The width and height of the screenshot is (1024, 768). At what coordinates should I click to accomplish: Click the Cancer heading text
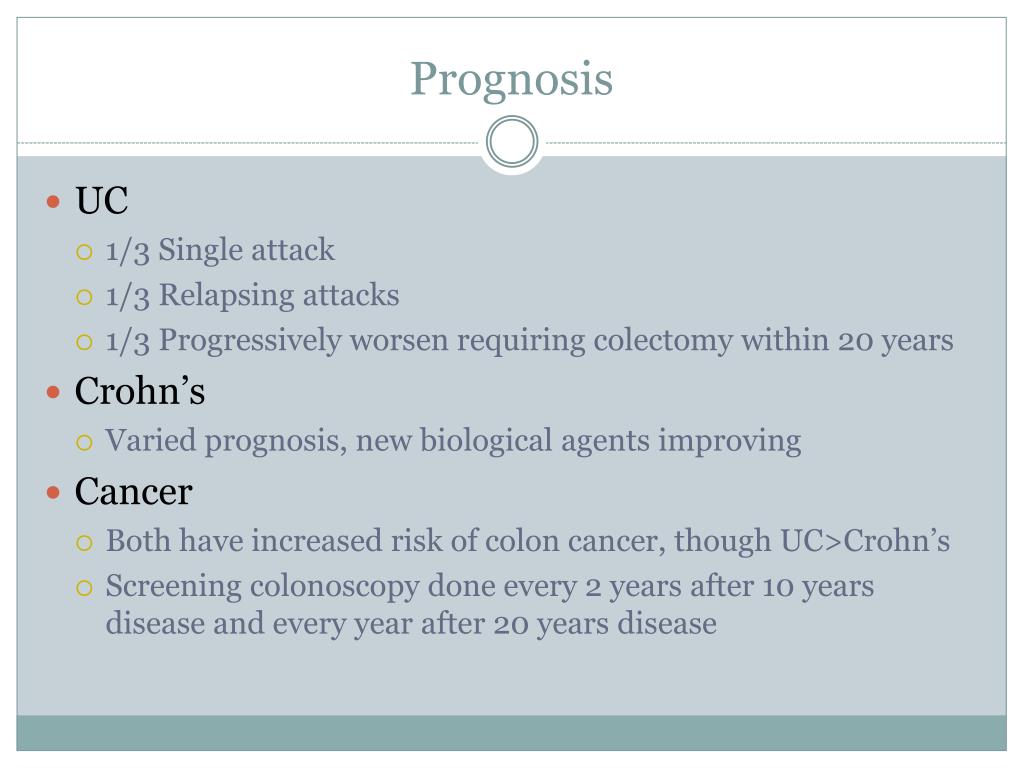click(x=134, y=491)
